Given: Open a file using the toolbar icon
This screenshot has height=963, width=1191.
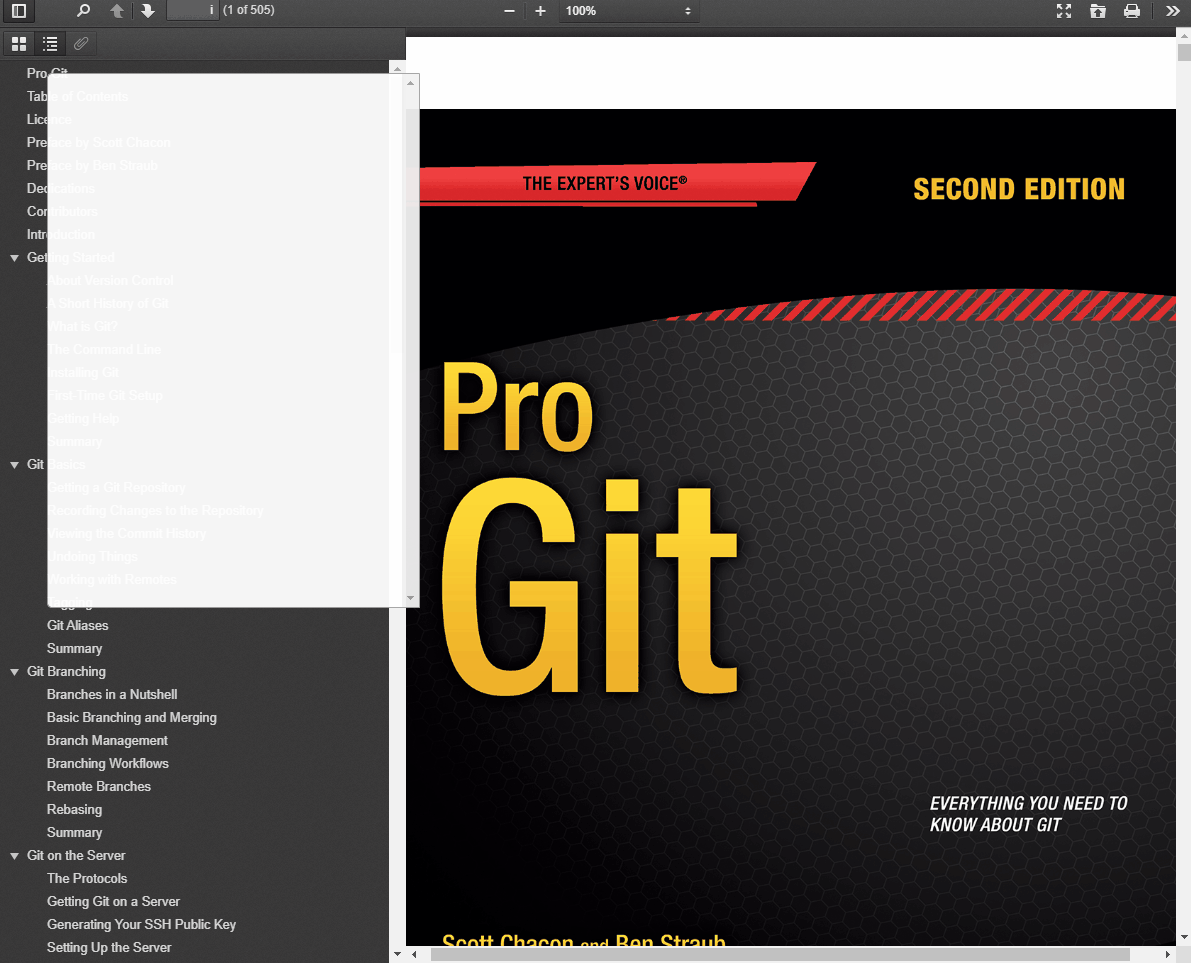Looking at the screenshot, I should pyautogui.click(x=1098, y=11).
